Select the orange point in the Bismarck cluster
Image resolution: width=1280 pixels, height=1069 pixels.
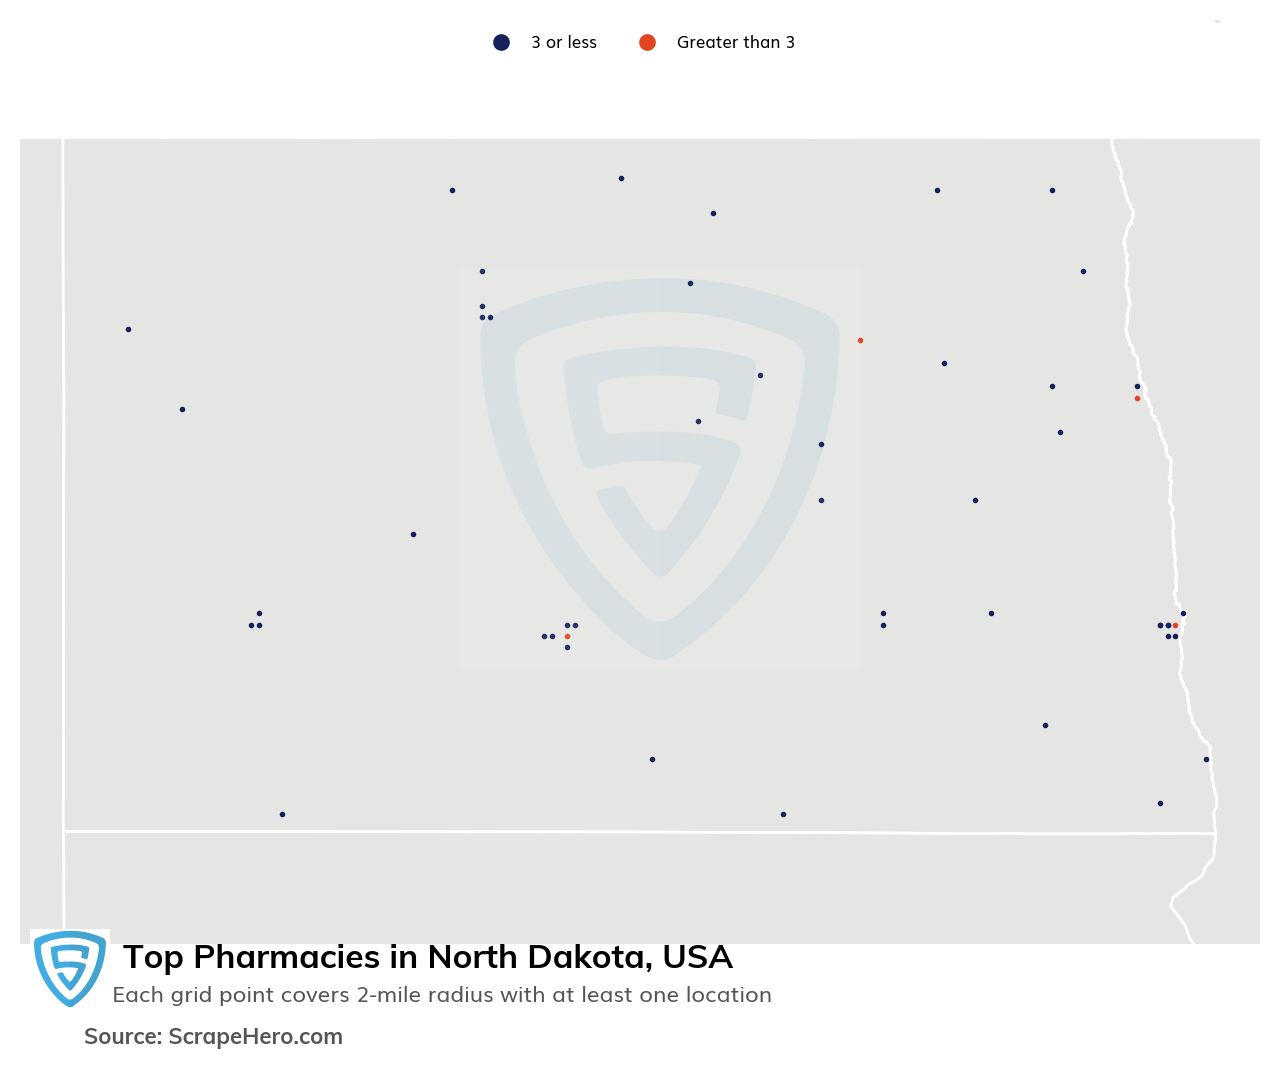point(567,636)
